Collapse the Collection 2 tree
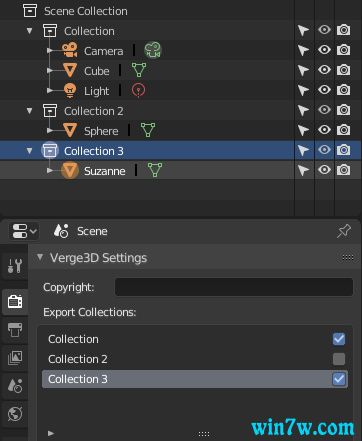Viewport: 362px width, 441px height. [x=30, y=111]
